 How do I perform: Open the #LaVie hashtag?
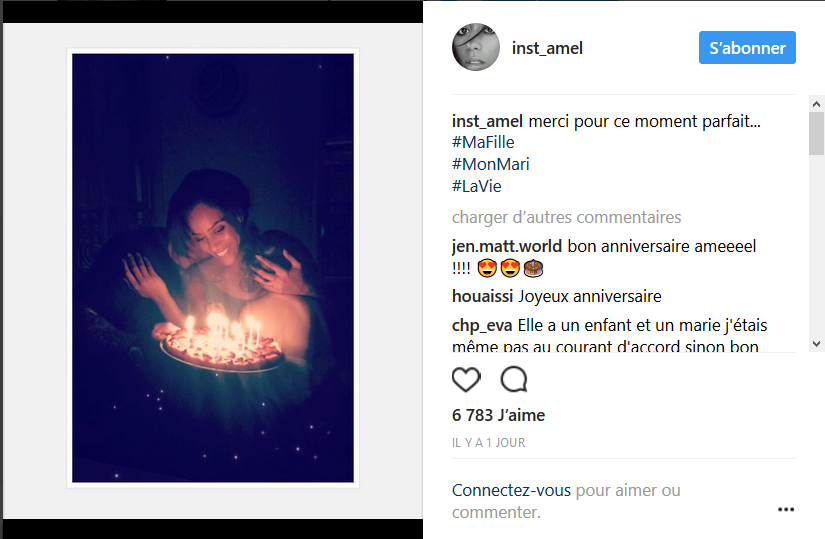(478, 186)
